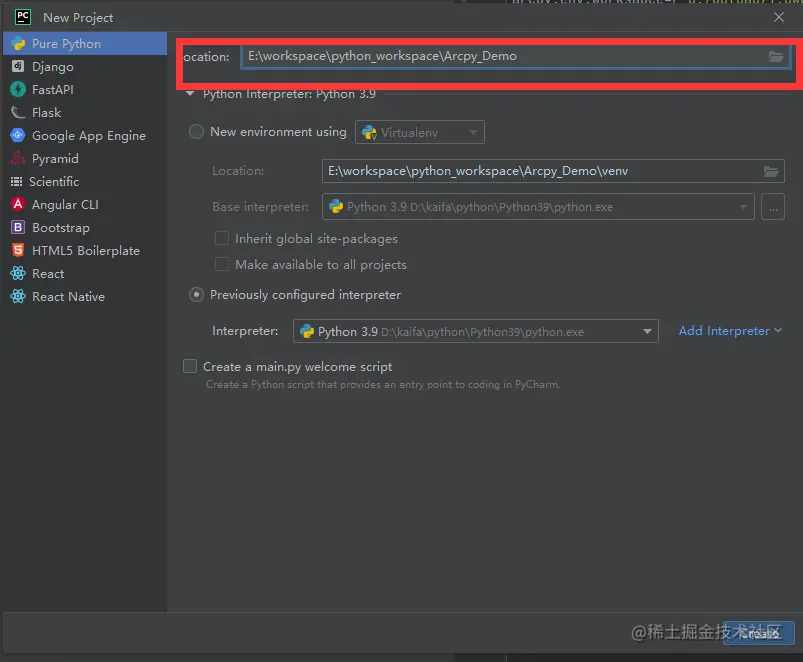803x662 pixels.
Task: Select the FastAPI project type
Action: tap(85, 90)
